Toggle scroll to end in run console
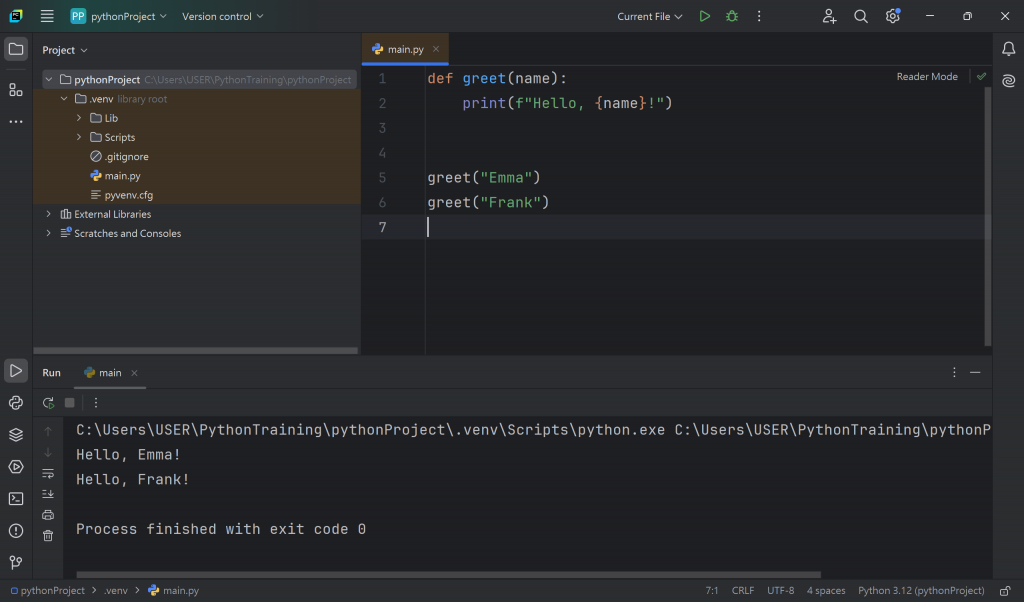Viewport: 1024px width, 602px height. coord(48,494)
